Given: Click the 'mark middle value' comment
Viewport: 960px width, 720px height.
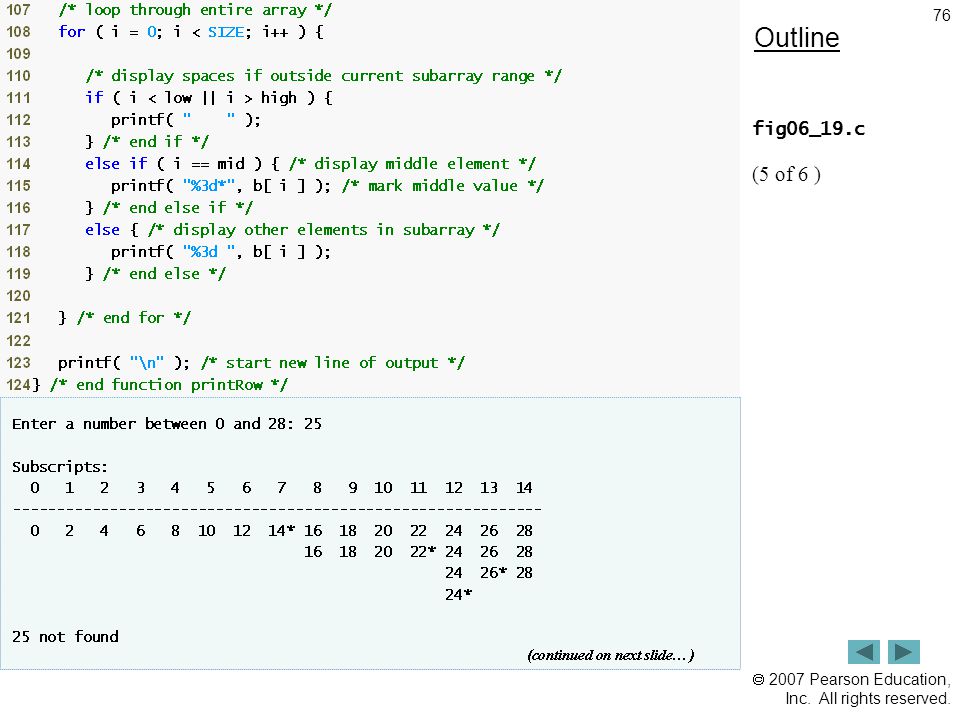Looking at the screenshot, I should tap(442, 186).
